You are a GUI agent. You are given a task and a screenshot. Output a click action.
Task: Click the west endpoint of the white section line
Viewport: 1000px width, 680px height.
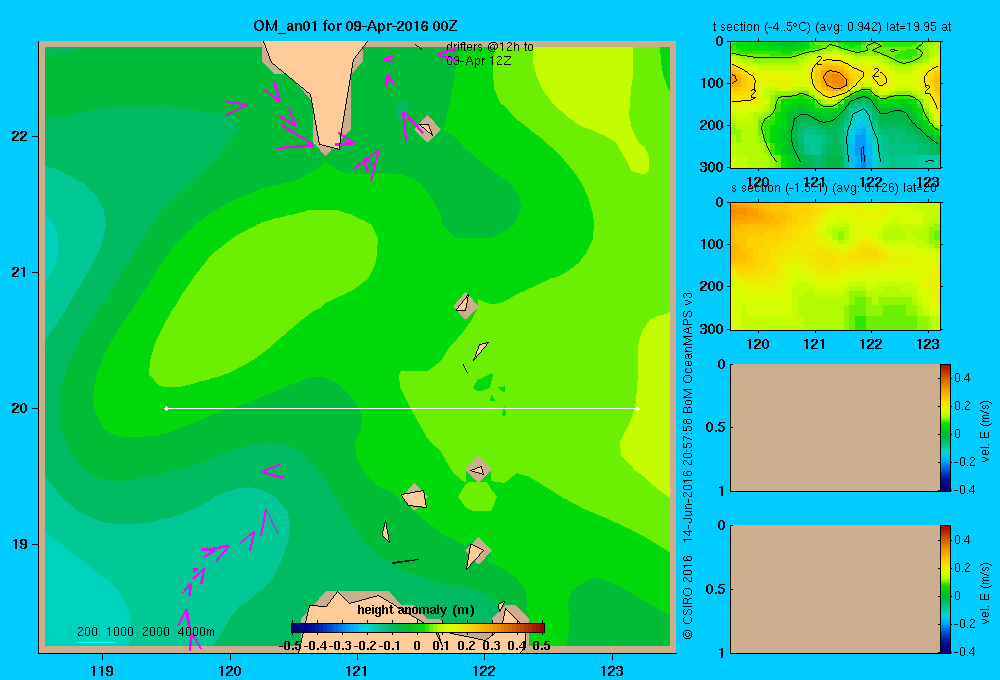(x=166, y=408)
